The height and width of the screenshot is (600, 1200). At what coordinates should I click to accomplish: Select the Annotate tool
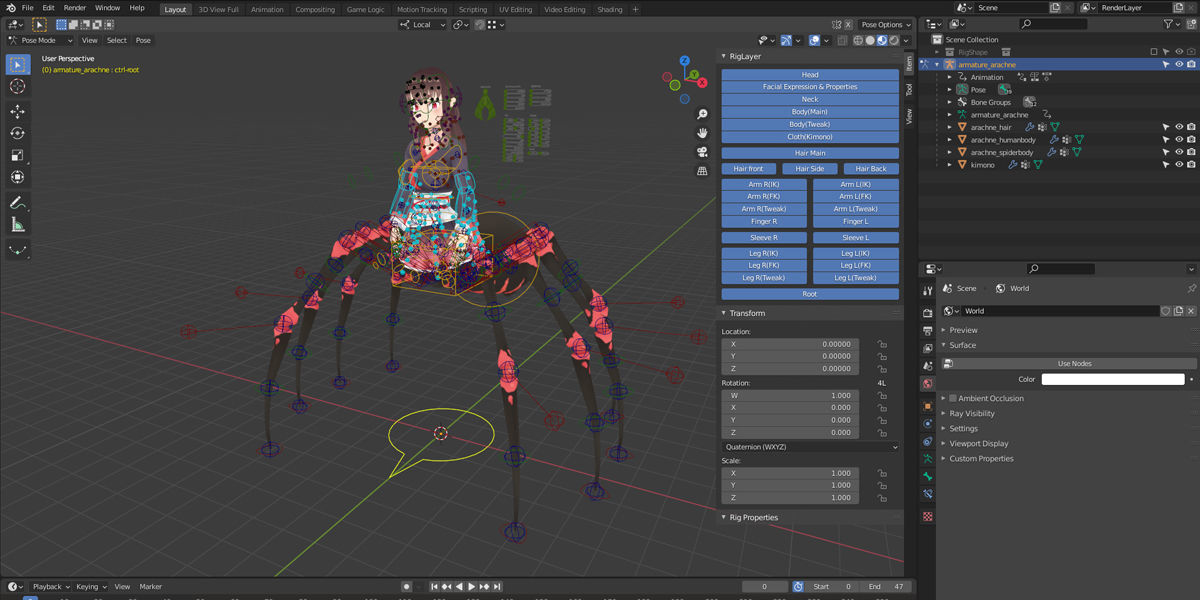pyautogui.click(x=18, y=203)
